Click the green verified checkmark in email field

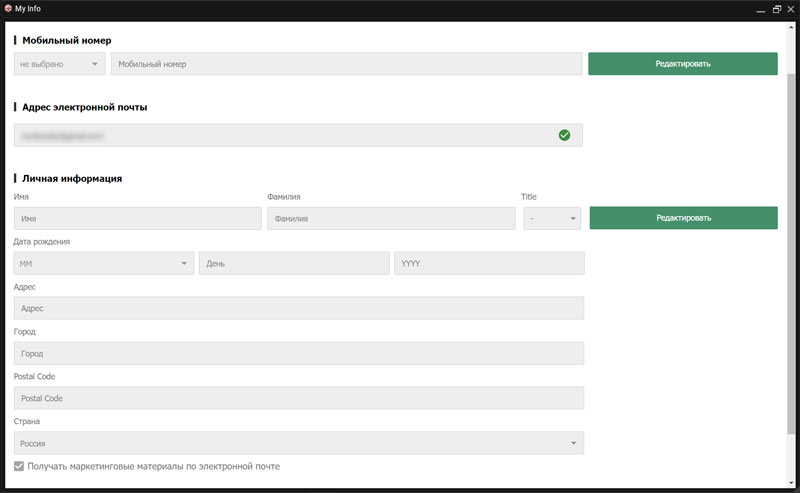[564, 135]
